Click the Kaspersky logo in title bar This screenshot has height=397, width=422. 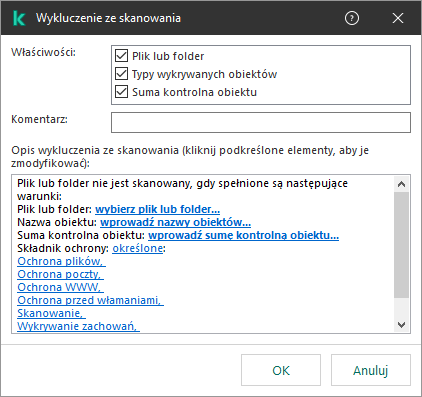[x=19, y=18]
